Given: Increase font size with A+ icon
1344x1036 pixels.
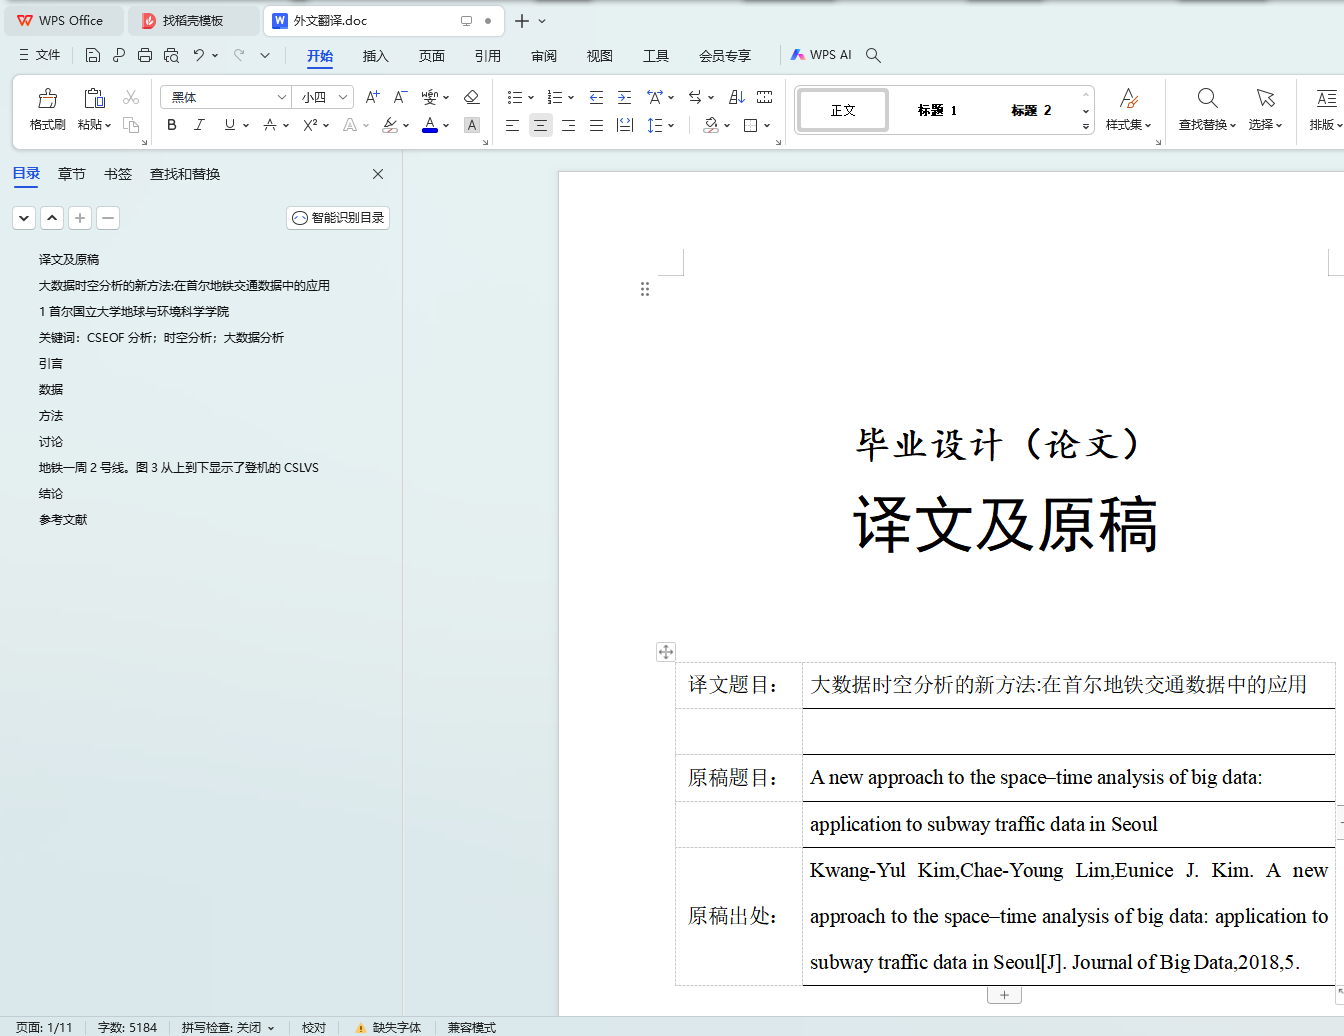Looking at the screenshot, I should point(372,97).
